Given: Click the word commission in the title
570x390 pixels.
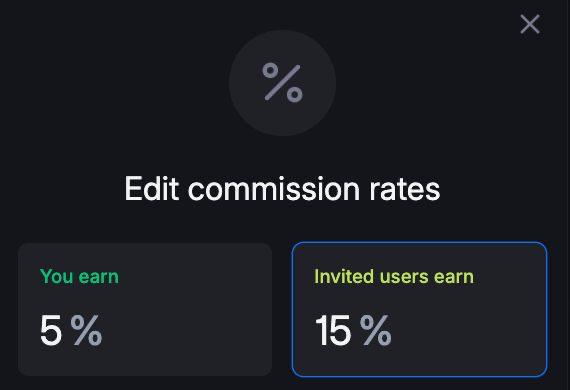Looking at the screenshot, I should [274, 189].
